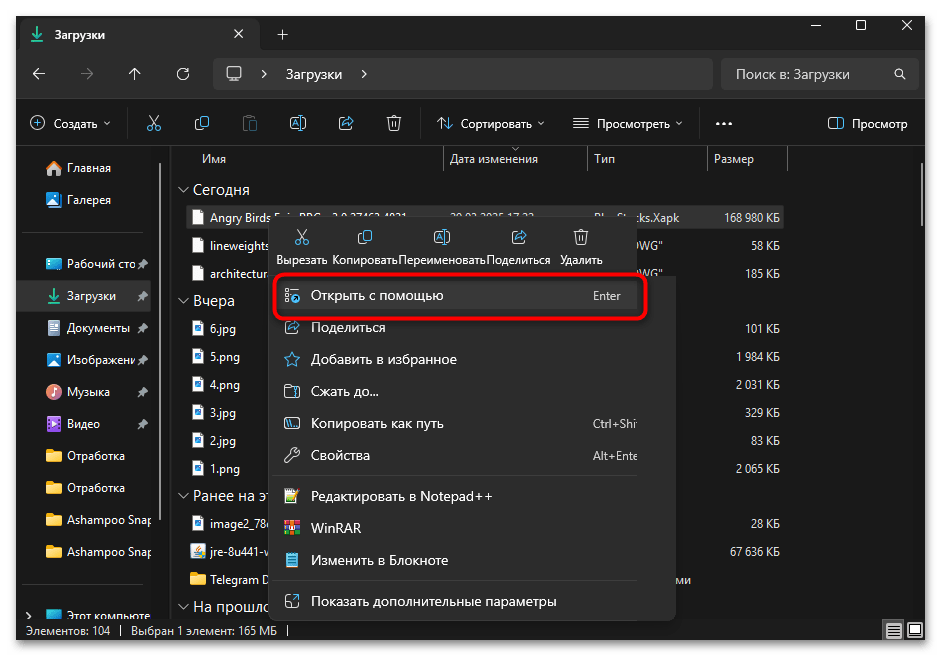Viewport: 941px width, 656px height.
Task: Open the Создать dropdown
Action: coord(70,124)
